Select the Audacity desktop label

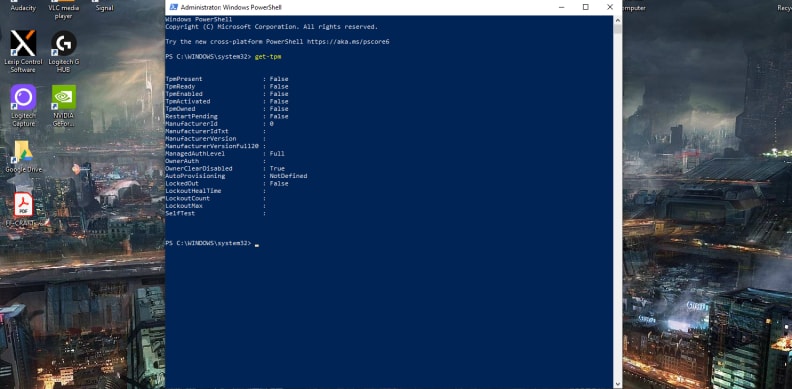tap(23, 8)
